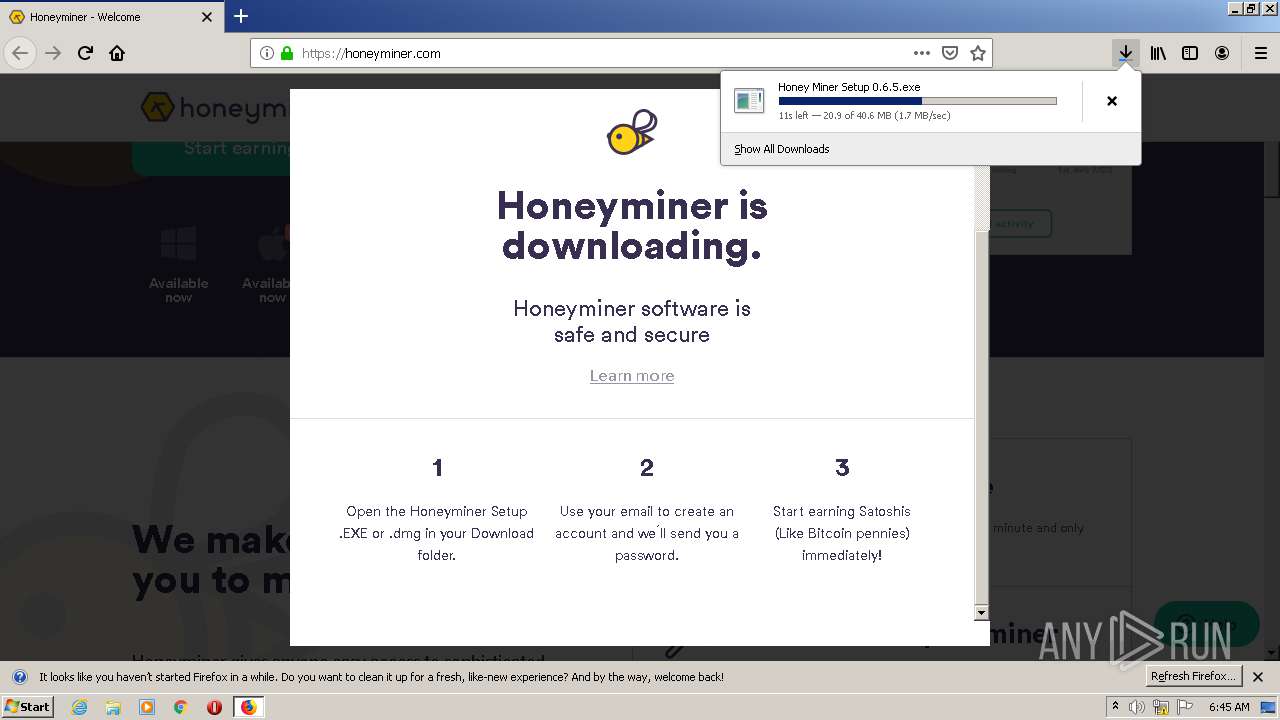Click the Honey Miner exe file icon
This screenshot has width=1280, height=720.
pyautogui.click(x=748, y=100)
